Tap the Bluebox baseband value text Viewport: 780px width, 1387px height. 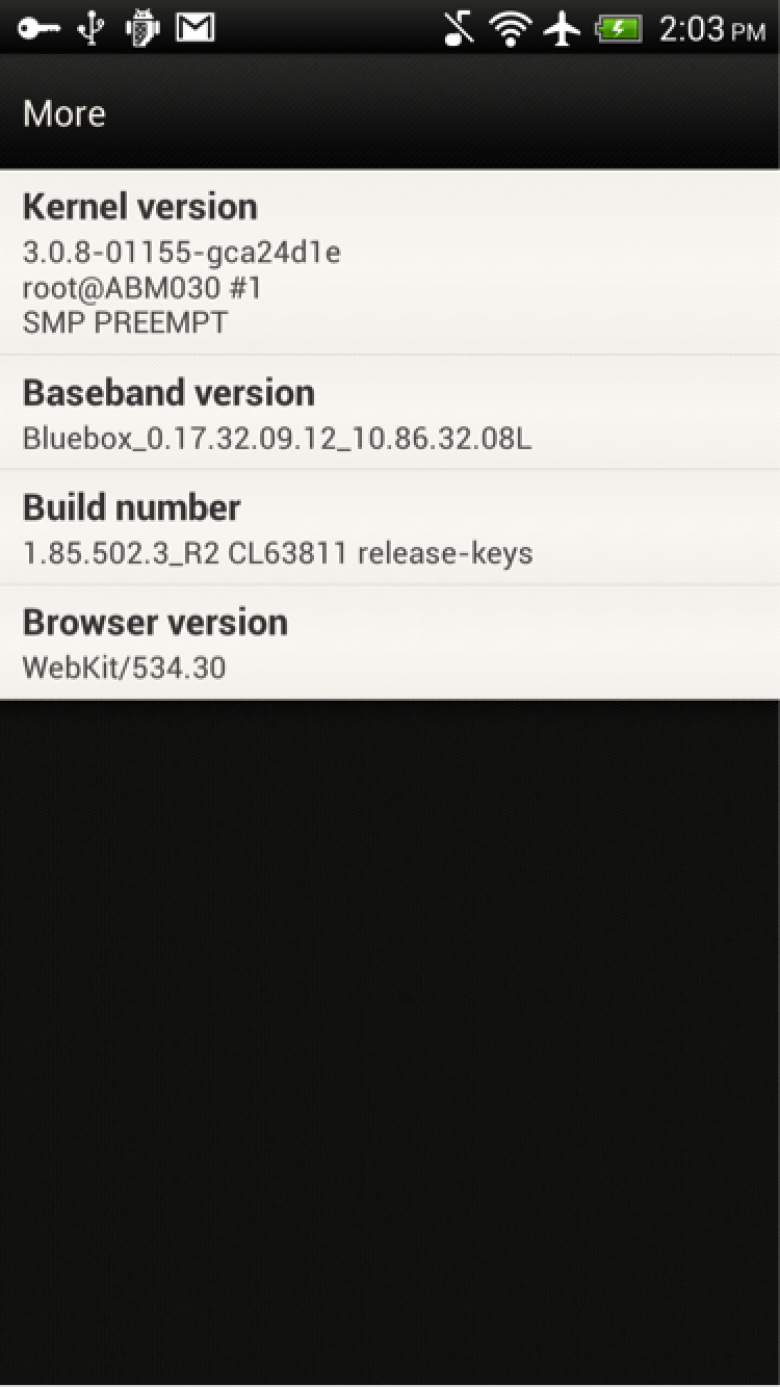point(277,439)
